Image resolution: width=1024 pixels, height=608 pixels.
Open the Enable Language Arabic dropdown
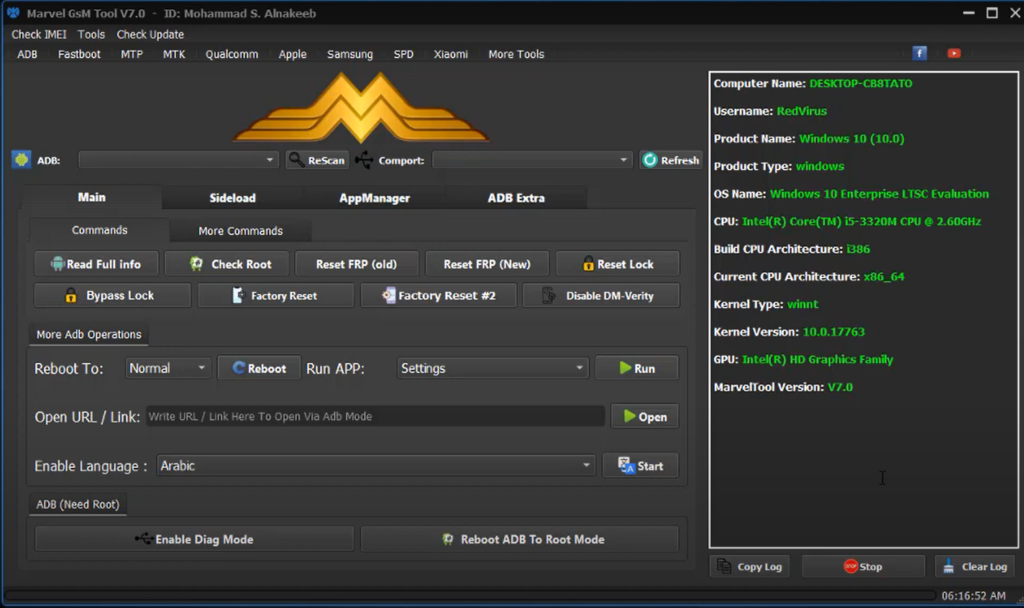point(376,466)
